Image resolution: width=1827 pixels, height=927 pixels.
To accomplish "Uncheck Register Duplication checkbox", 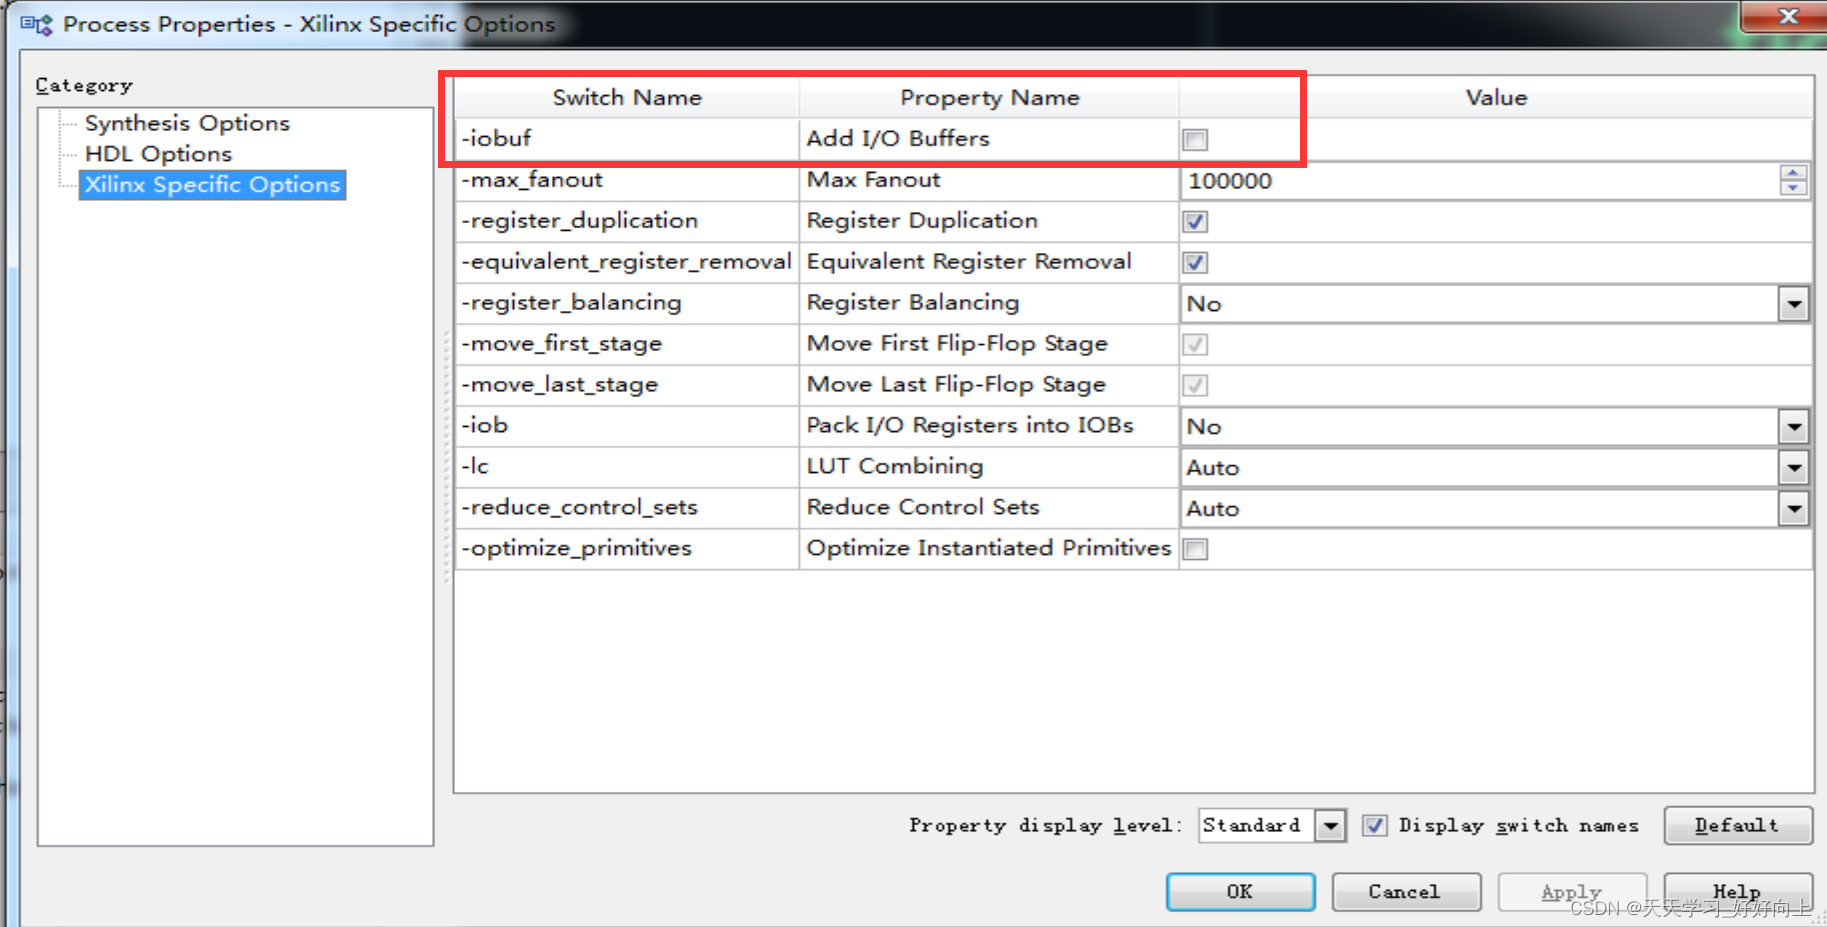I will (x=1195, y=222).
